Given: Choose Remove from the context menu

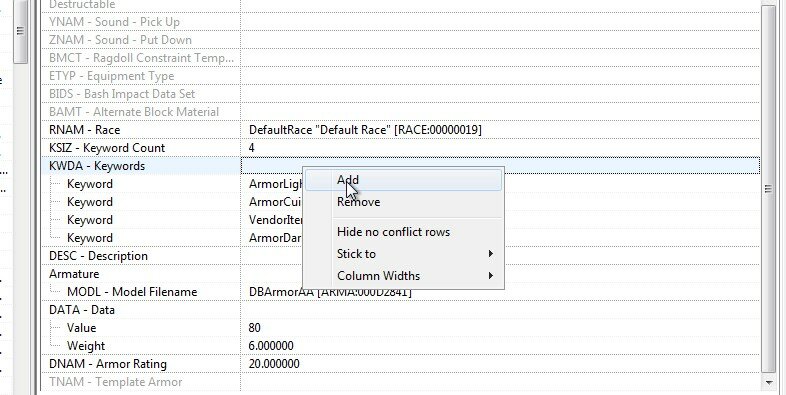Looking at the screenshot, I should coord(403,202).
